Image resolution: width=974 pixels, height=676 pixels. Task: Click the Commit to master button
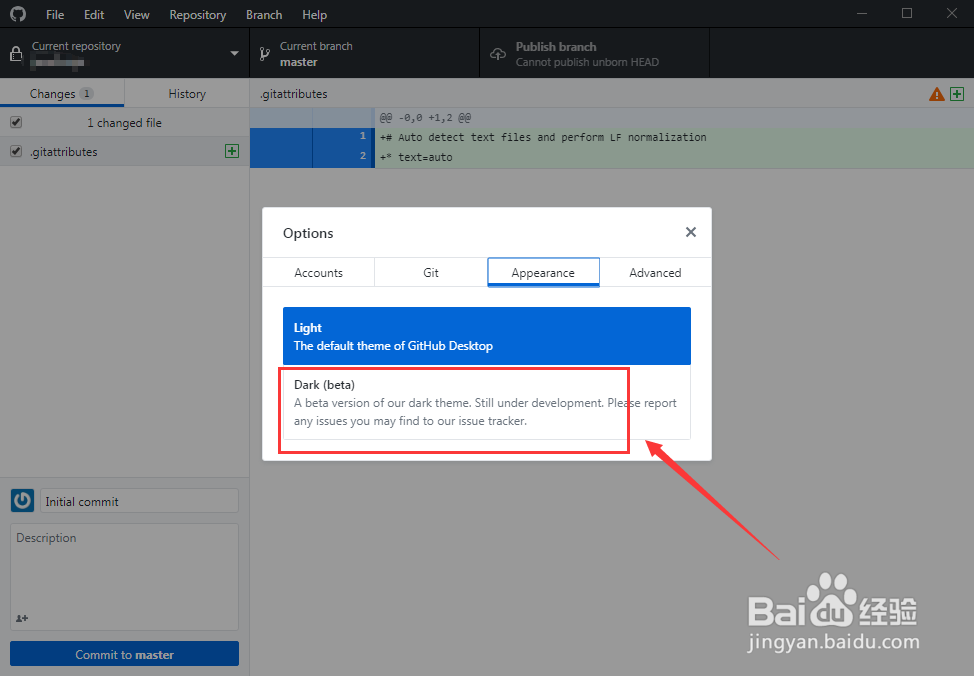[124, 654]
